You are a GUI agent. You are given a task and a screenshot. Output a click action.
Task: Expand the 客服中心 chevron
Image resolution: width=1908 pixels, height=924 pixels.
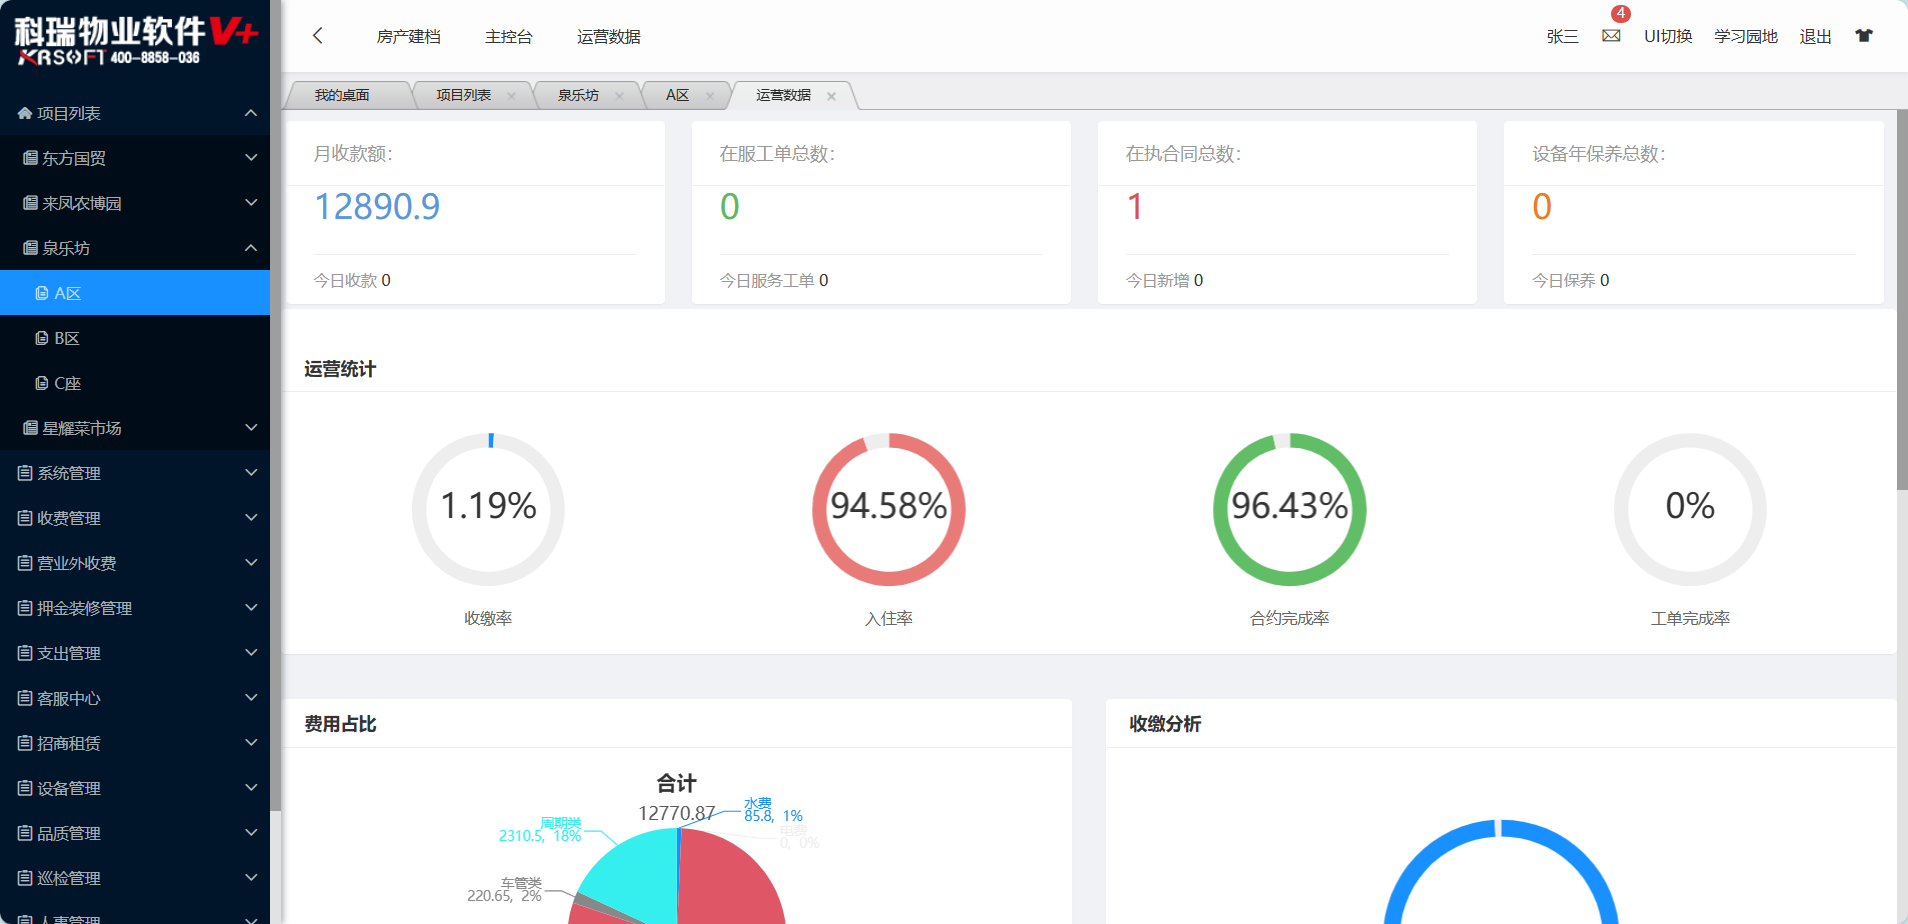[251, 698]
